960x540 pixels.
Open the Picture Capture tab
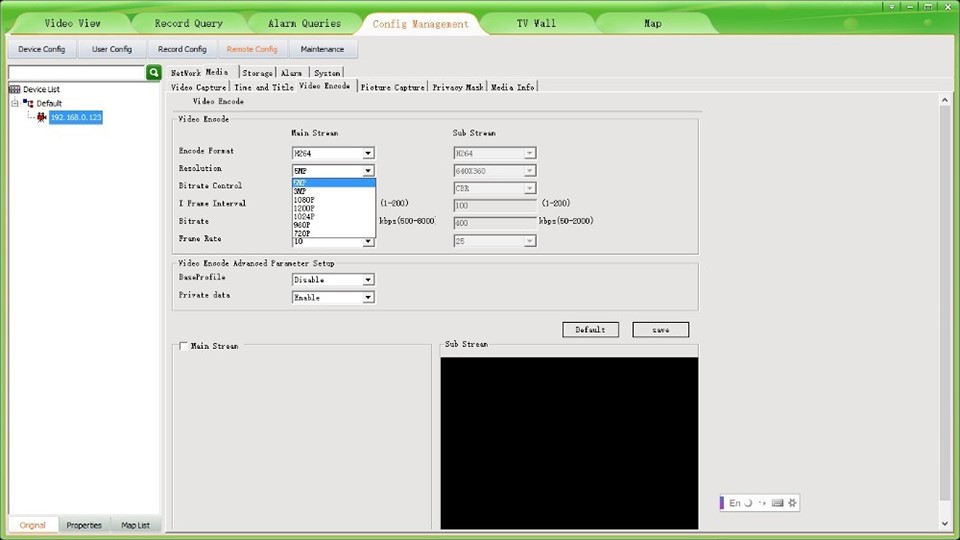point(392,88)
